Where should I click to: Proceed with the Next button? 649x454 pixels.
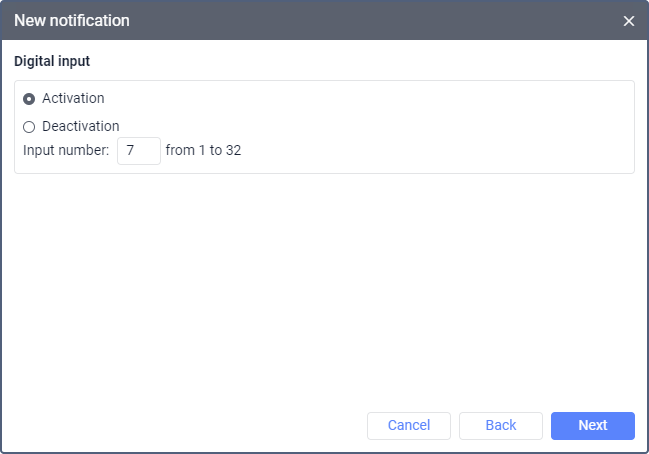[592, 426]
